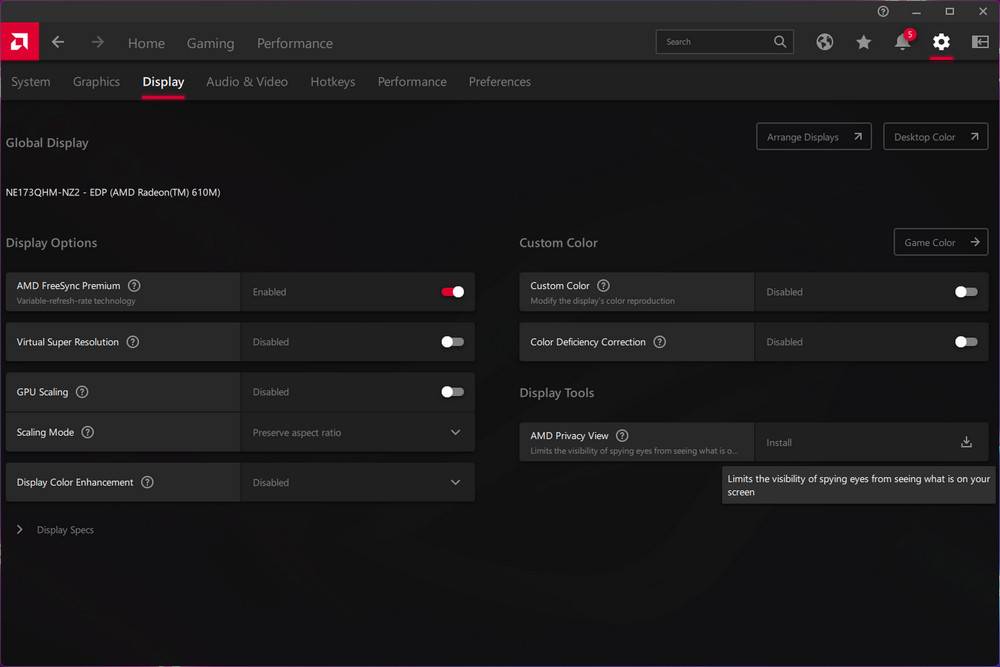
Task: Turn on the Custom Color toggle
Action: click(x=966, y=292)
